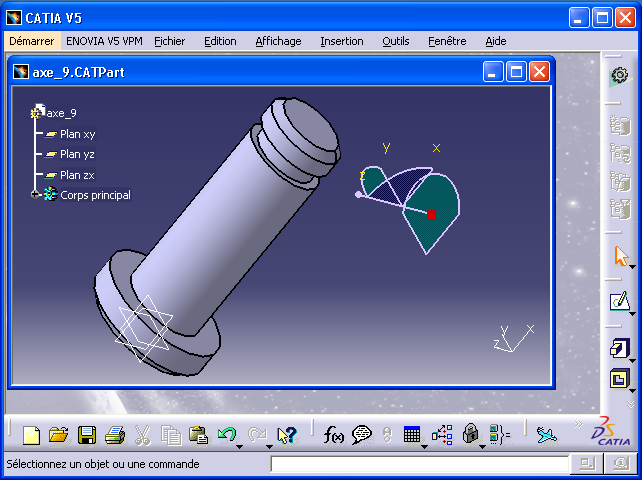
Task: Open the Edition menu
Action: pos(220,41)
